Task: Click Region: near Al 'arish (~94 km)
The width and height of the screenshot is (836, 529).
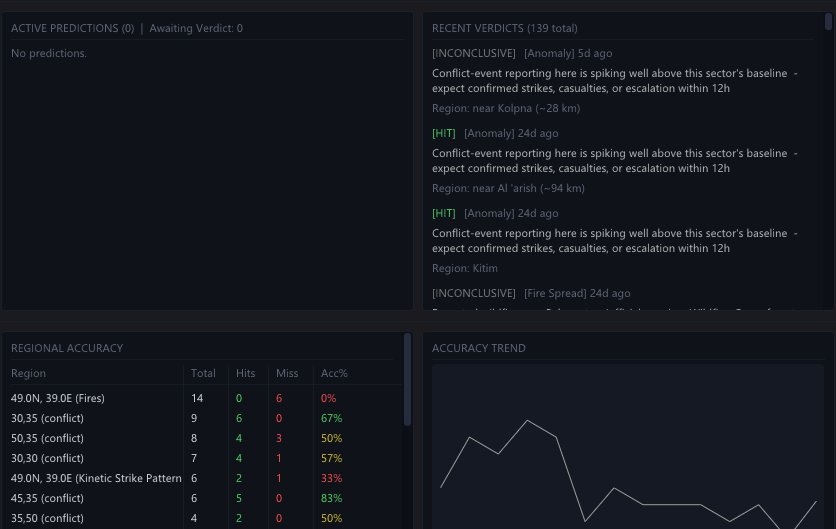Action: (x=508, y=188)
